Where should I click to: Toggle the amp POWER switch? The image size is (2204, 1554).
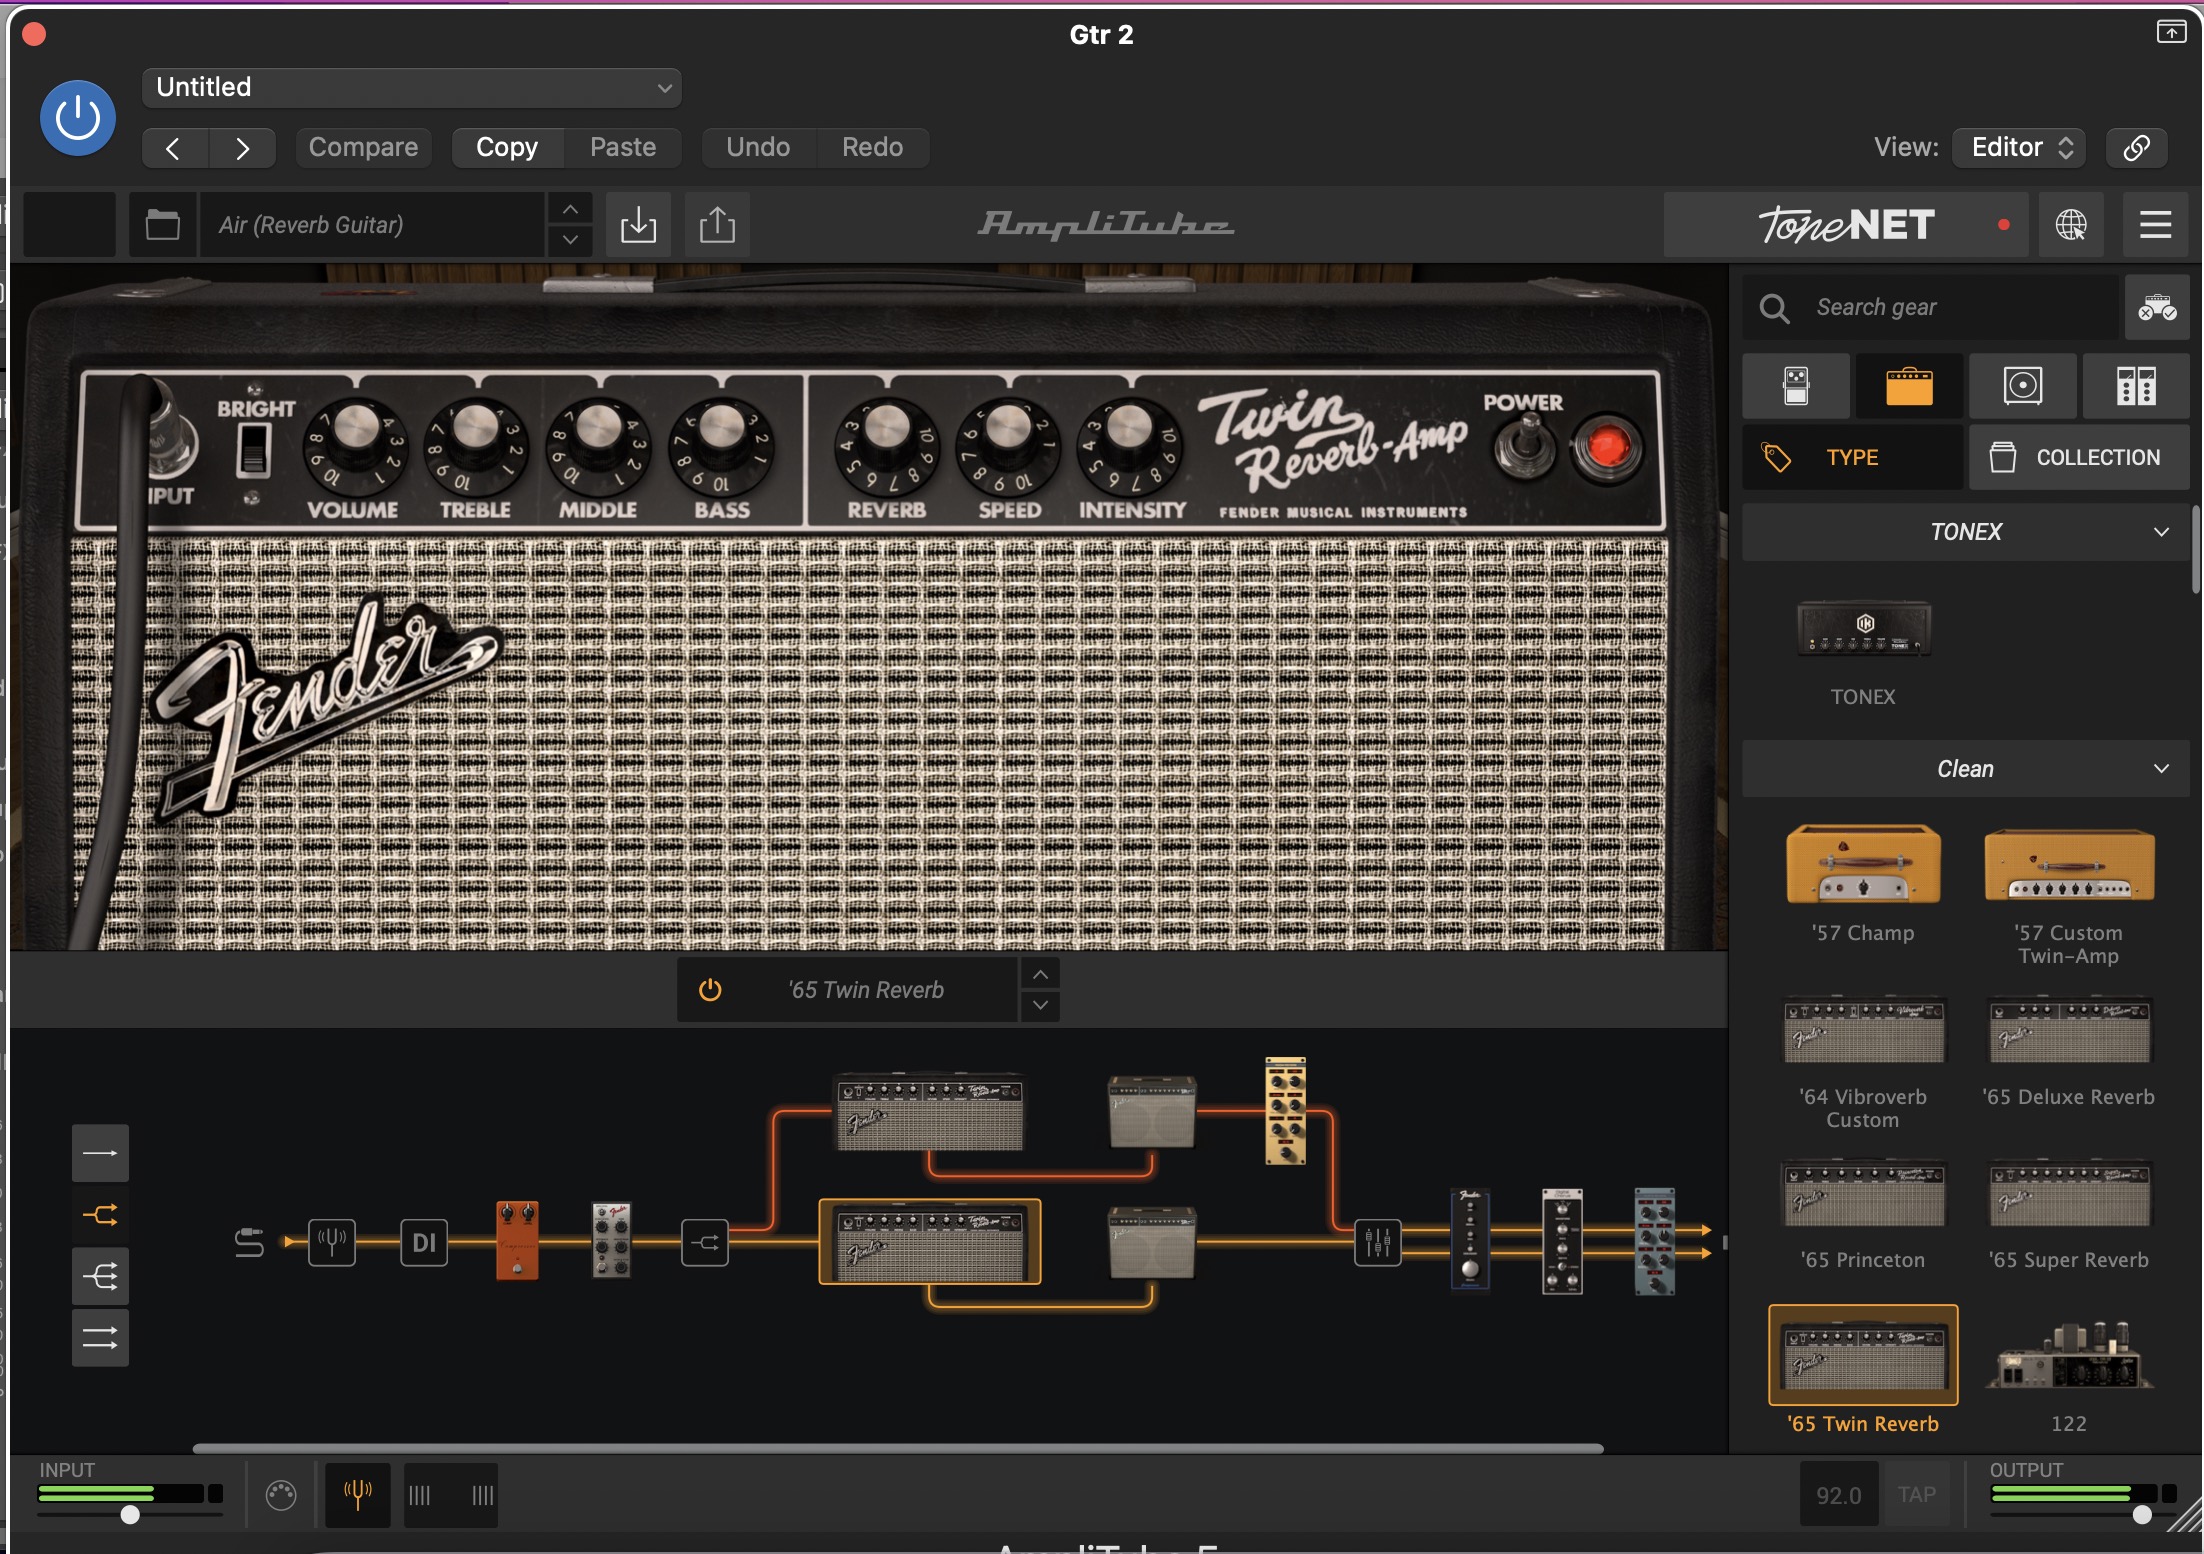click(x=1524, y=447)
